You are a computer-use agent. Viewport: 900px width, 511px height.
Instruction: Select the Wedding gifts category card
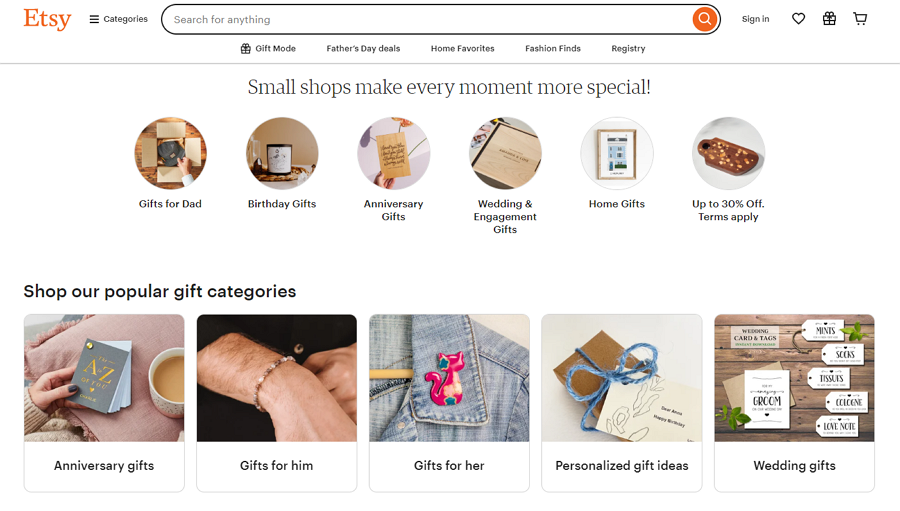[x=794, y=402]
